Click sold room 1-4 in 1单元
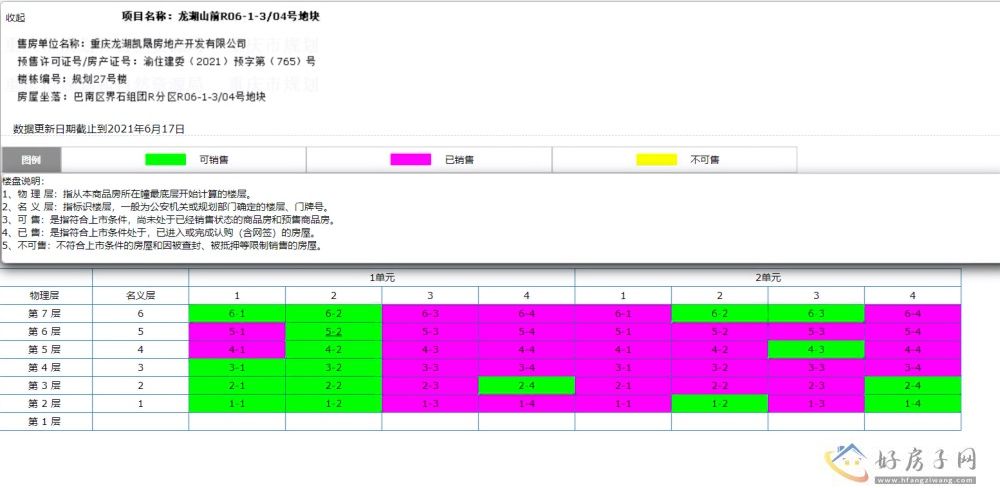 tap(526, 403)
